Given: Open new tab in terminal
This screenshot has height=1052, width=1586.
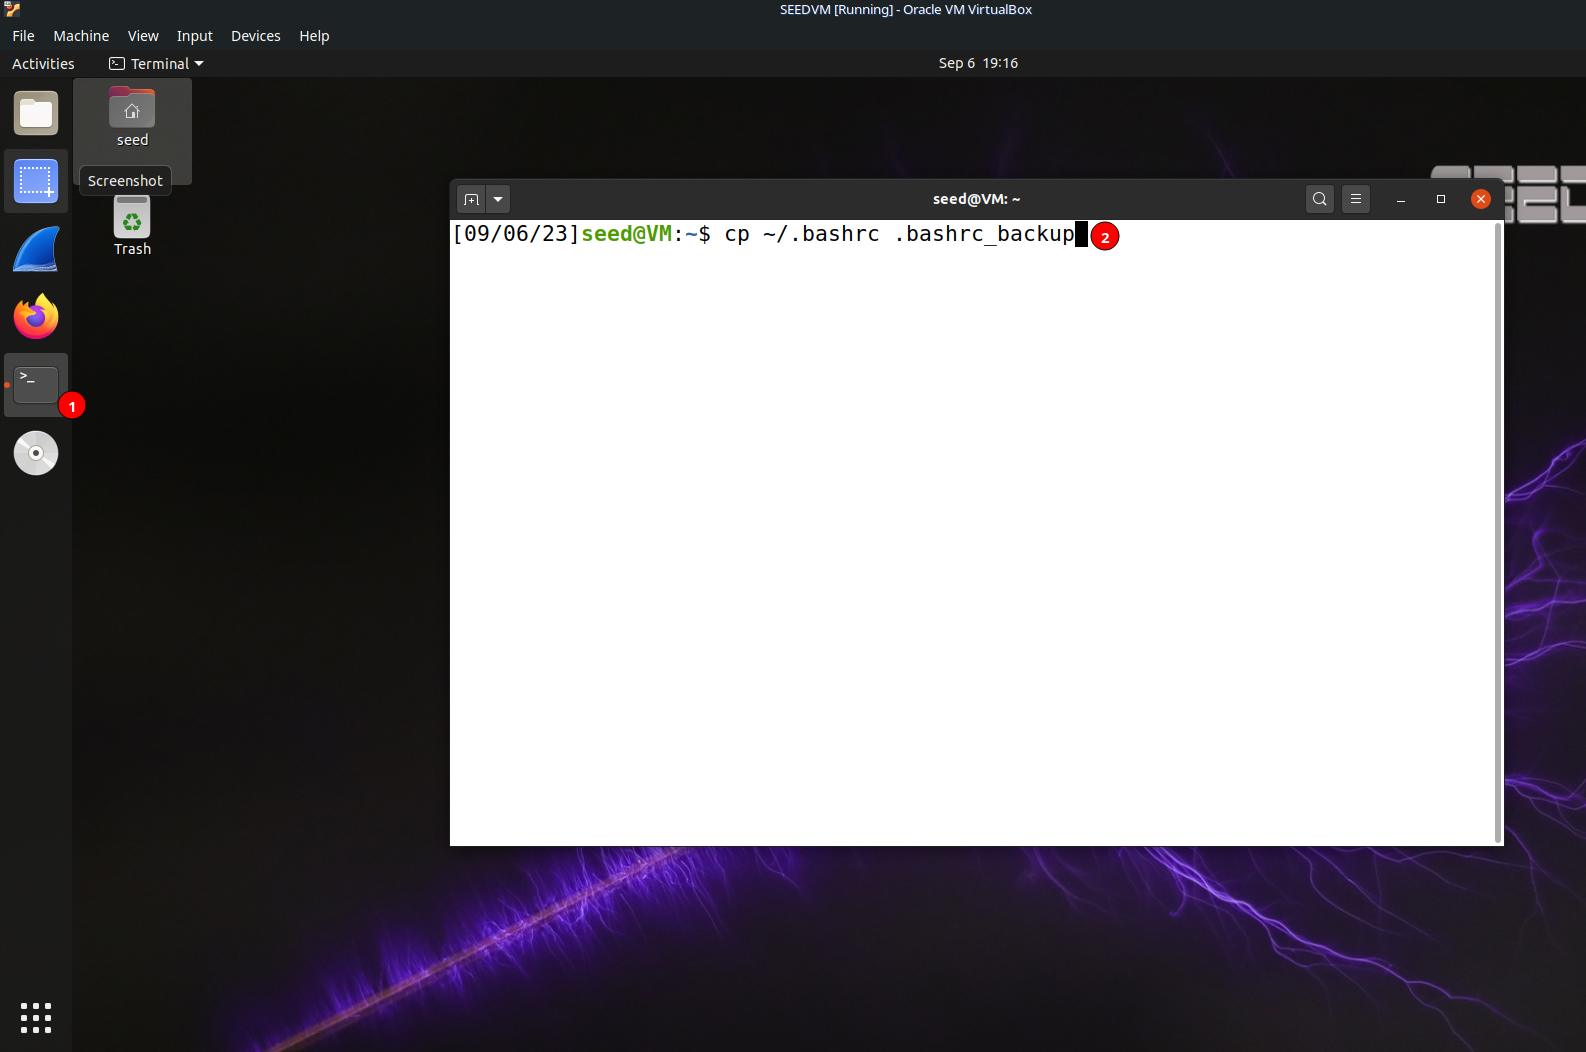Looking at the screenshot, I should point(472,199).
